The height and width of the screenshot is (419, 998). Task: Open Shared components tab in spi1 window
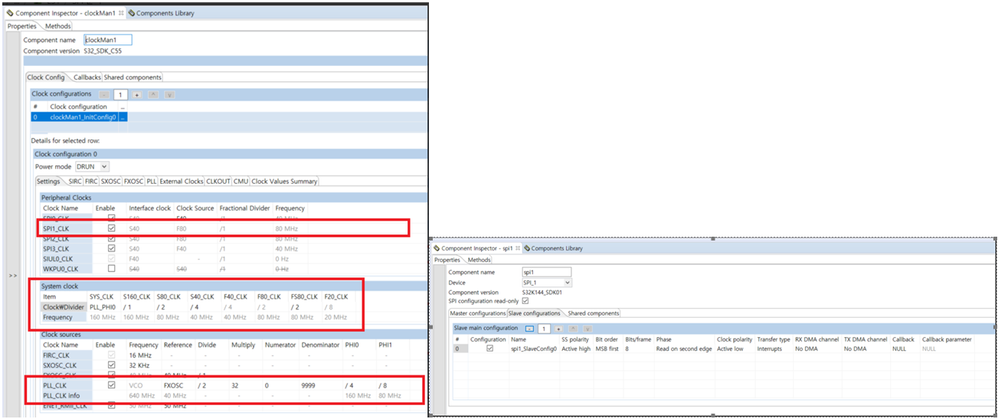593,313
